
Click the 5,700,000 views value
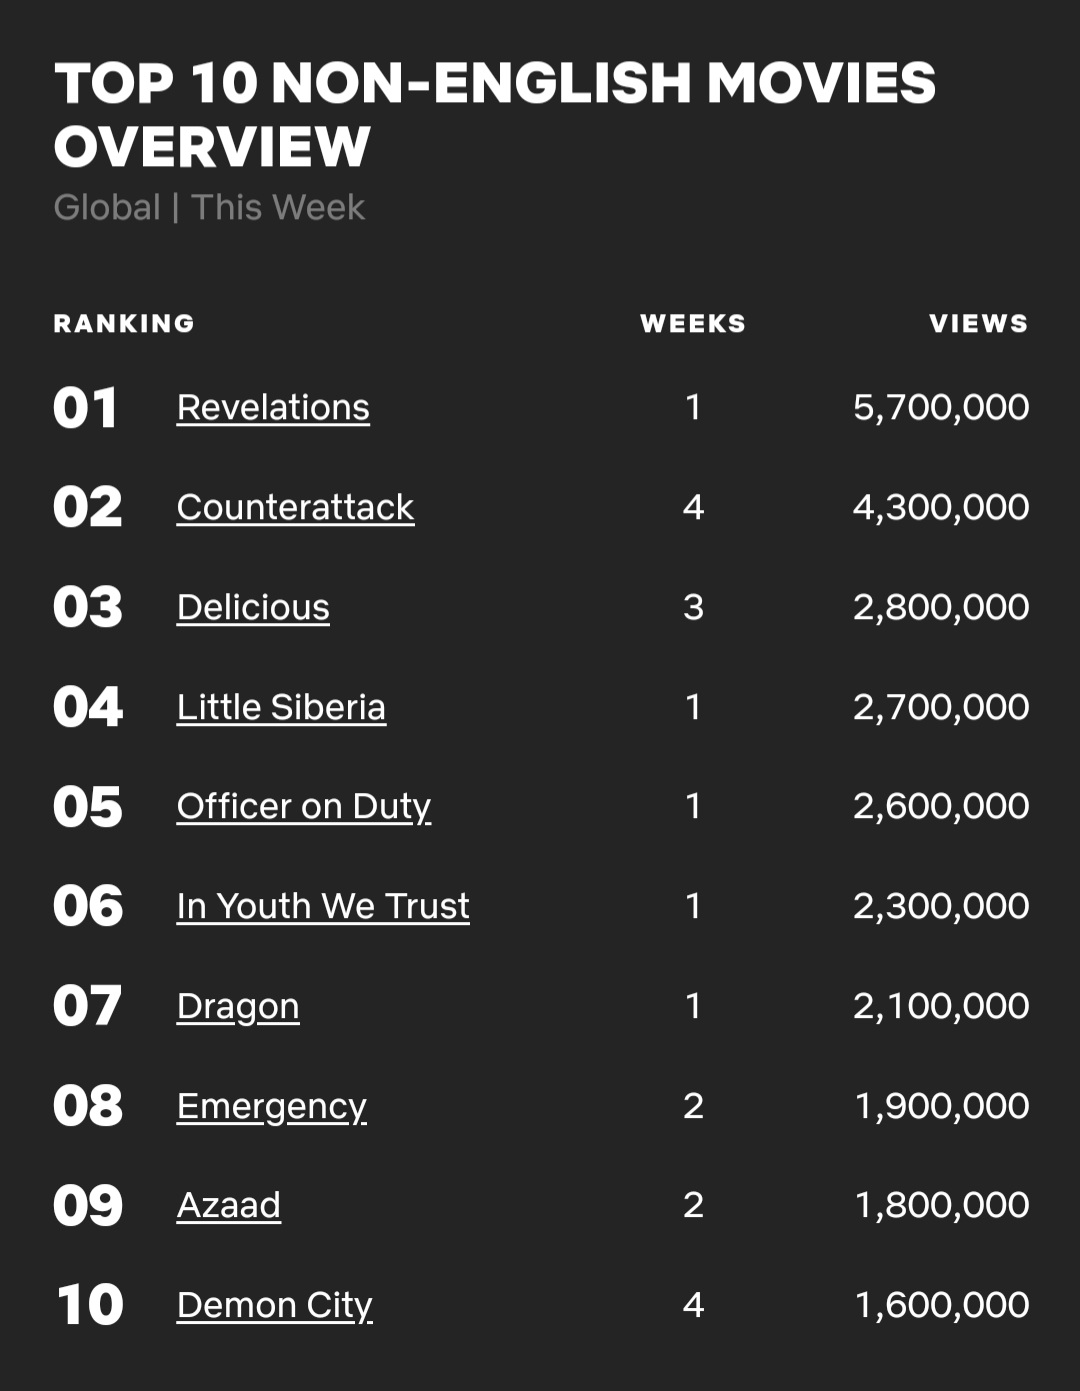tap(941, 407)
